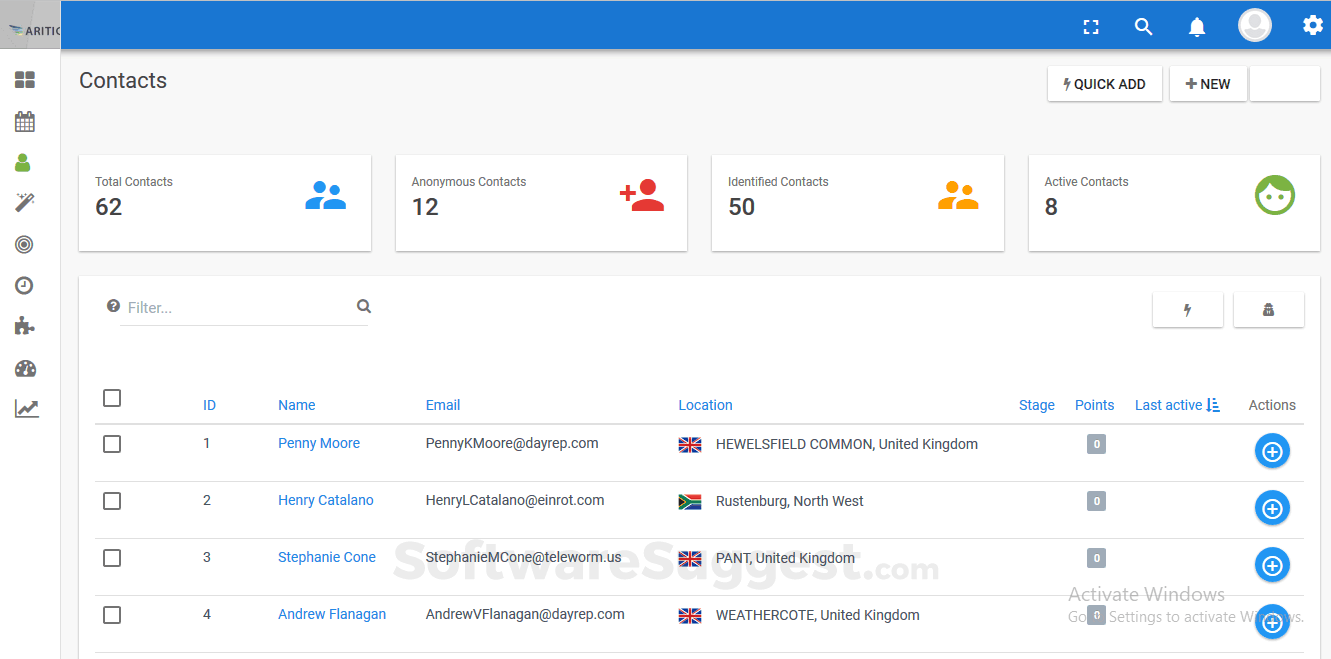The width and height of the screenshot is (1331, 659).
Task: Sort contacts by Email column header
Action: tap(443, 405)
